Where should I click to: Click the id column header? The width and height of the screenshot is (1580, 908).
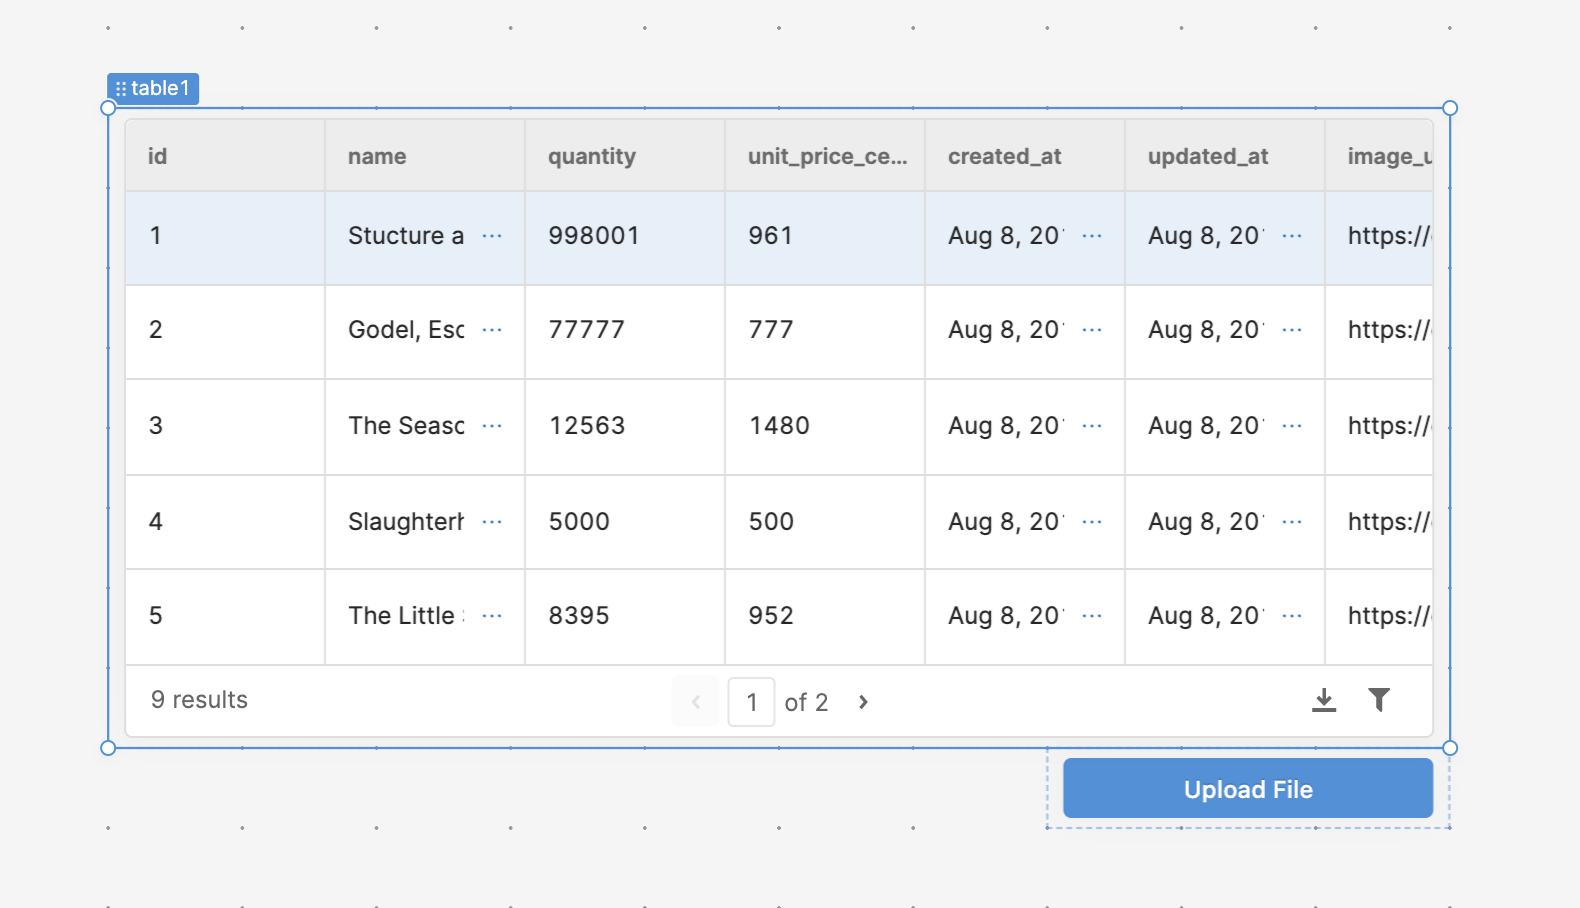(x=158, y=156)
